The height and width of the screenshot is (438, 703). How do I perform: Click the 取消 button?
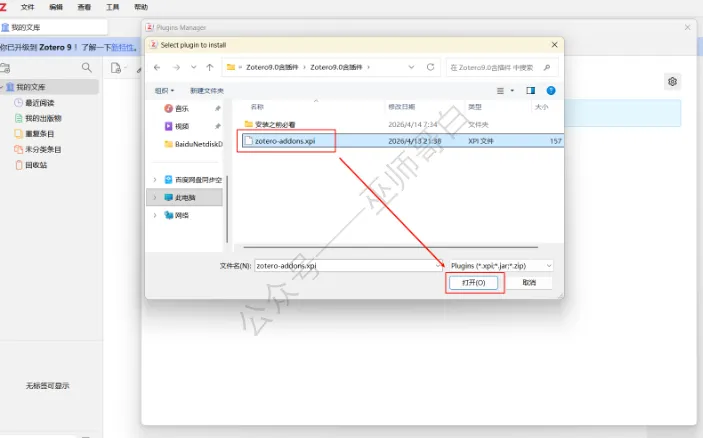coord(529,282)
